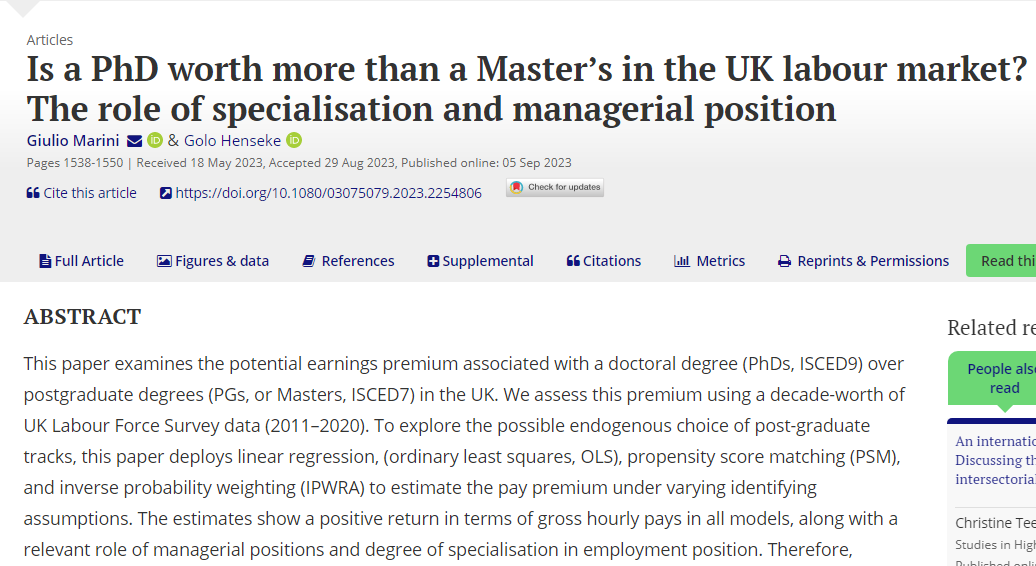
Task: Switch to the Citations tab
Action: tap(604, 261)
